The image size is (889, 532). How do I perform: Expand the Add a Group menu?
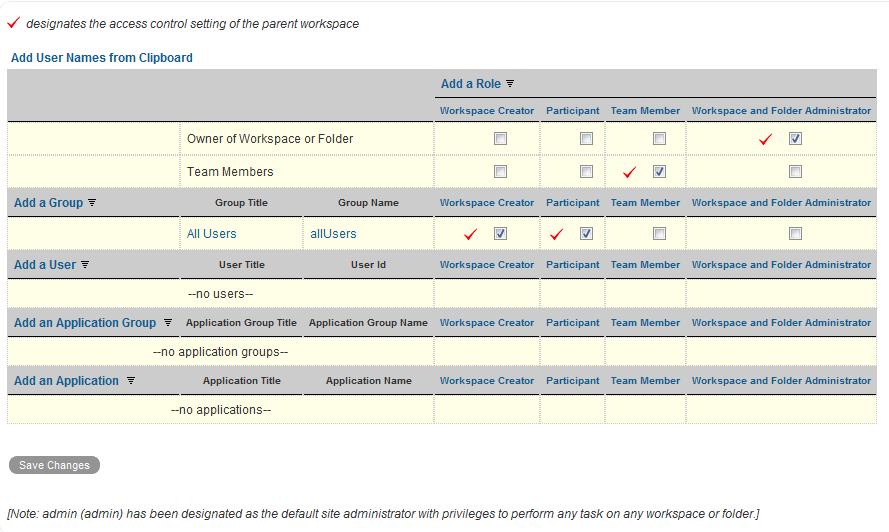[48, 203]
